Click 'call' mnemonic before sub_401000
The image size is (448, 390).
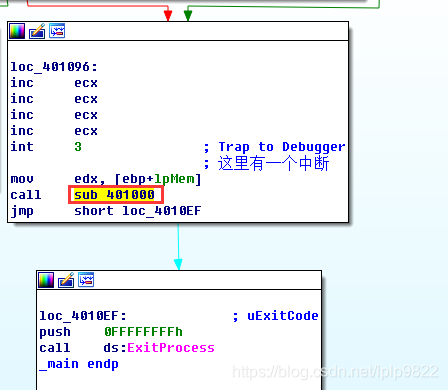pos(26,195)
